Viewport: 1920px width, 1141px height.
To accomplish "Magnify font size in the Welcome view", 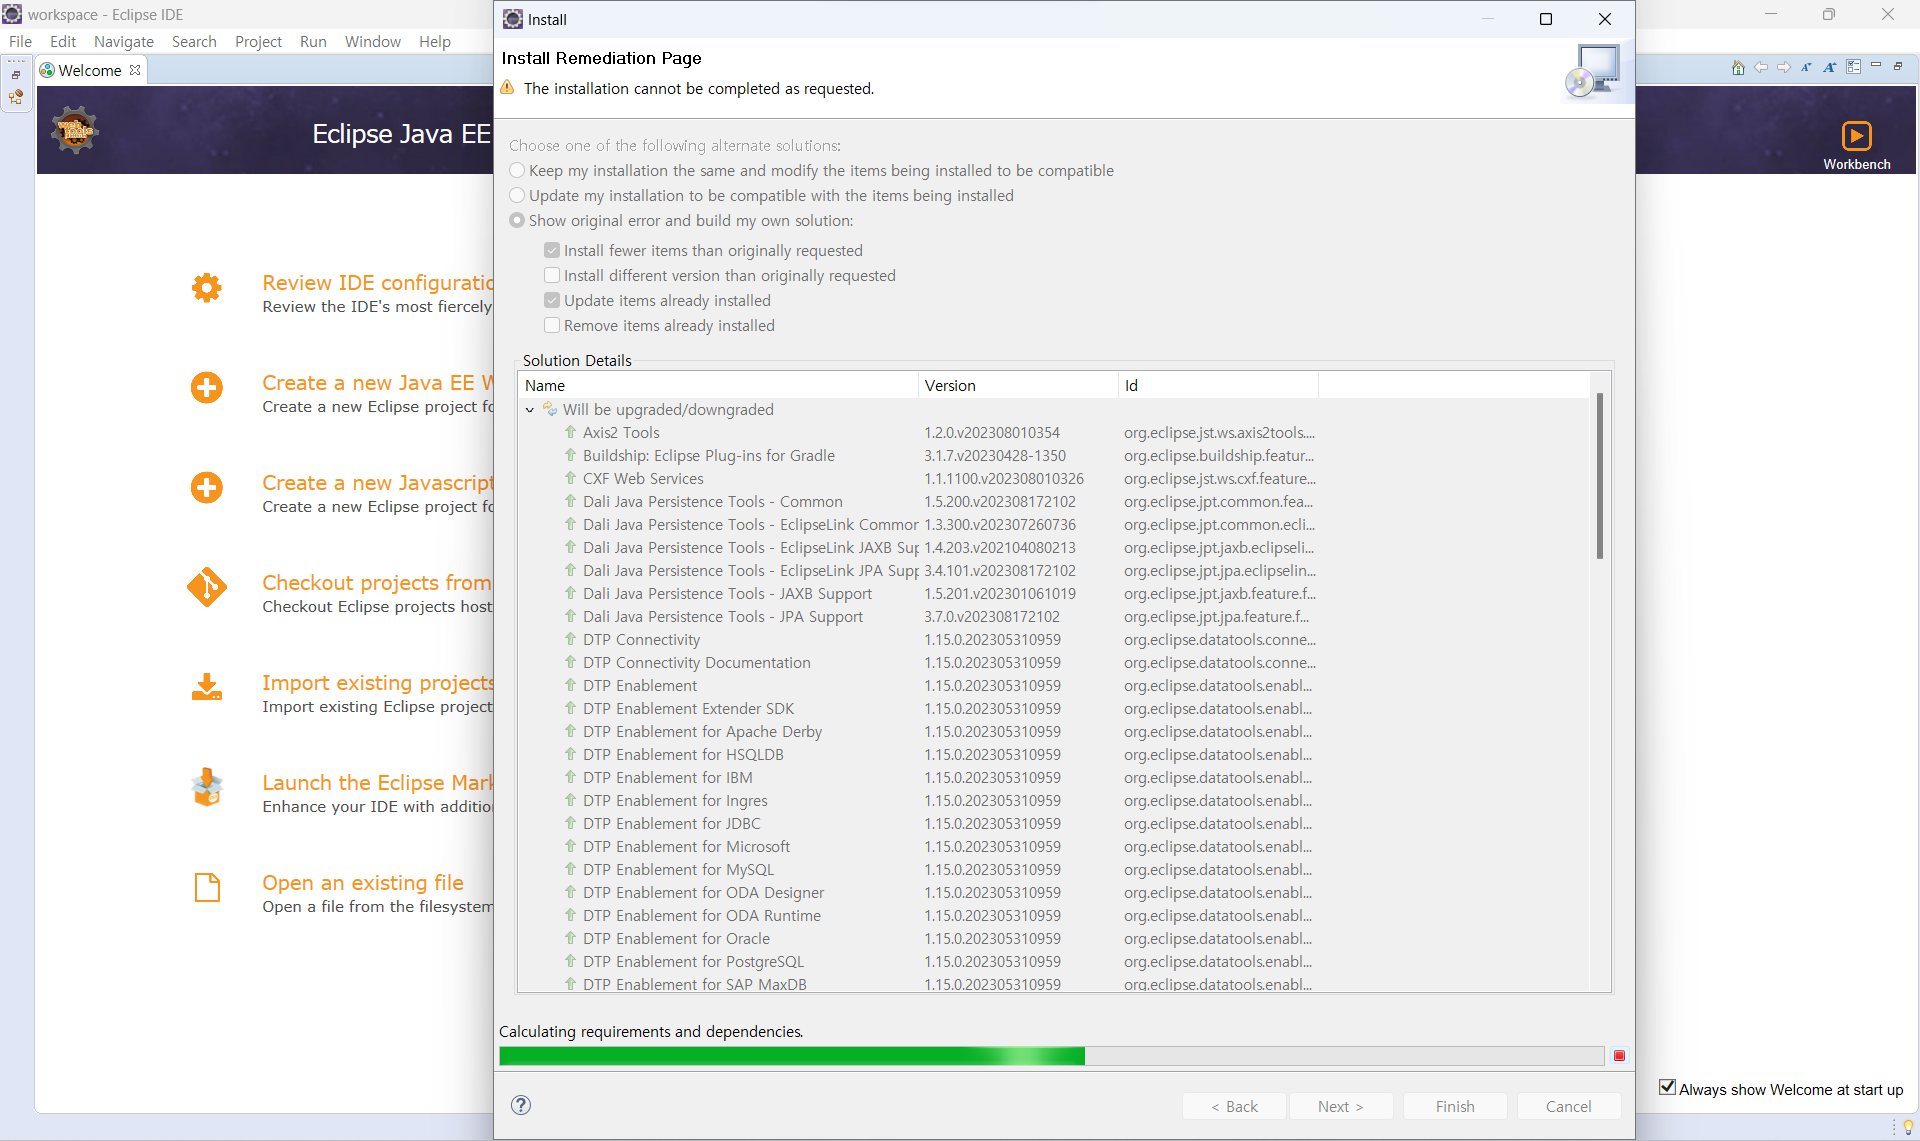I will (1829, 67).
